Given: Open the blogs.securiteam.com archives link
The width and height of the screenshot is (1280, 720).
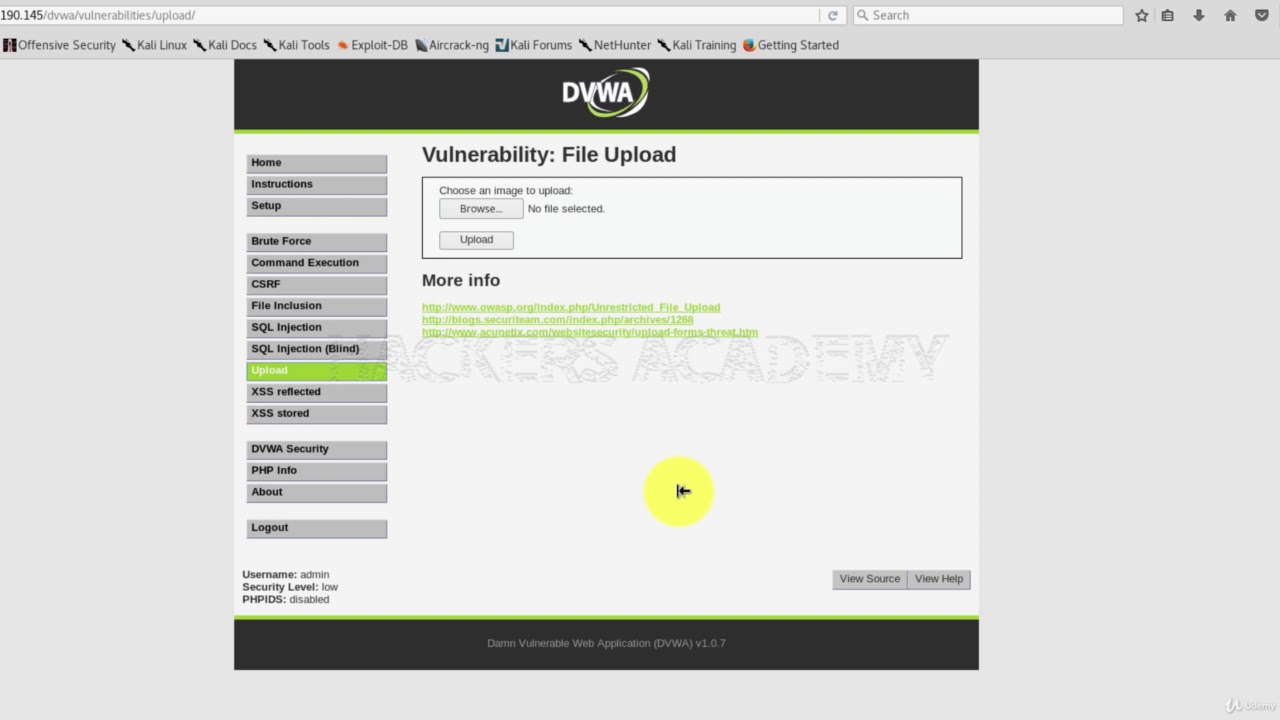Looking at the screenshot, I should point(557,320).
